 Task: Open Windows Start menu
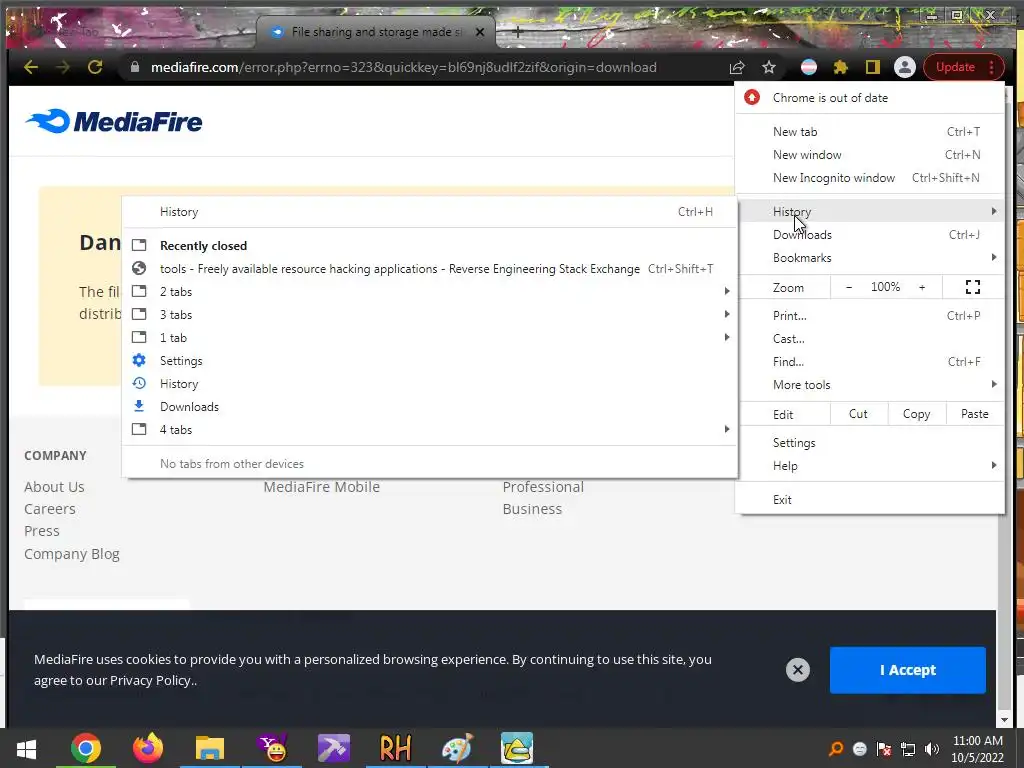pyautogui.click(x=26, y=748)
